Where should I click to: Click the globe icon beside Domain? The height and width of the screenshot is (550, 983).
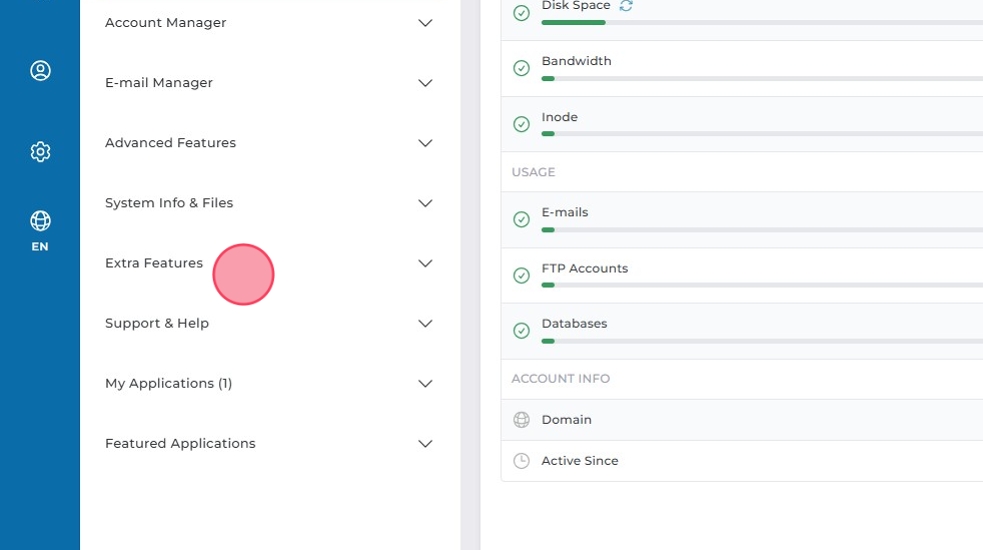click(x=521, y=420)
